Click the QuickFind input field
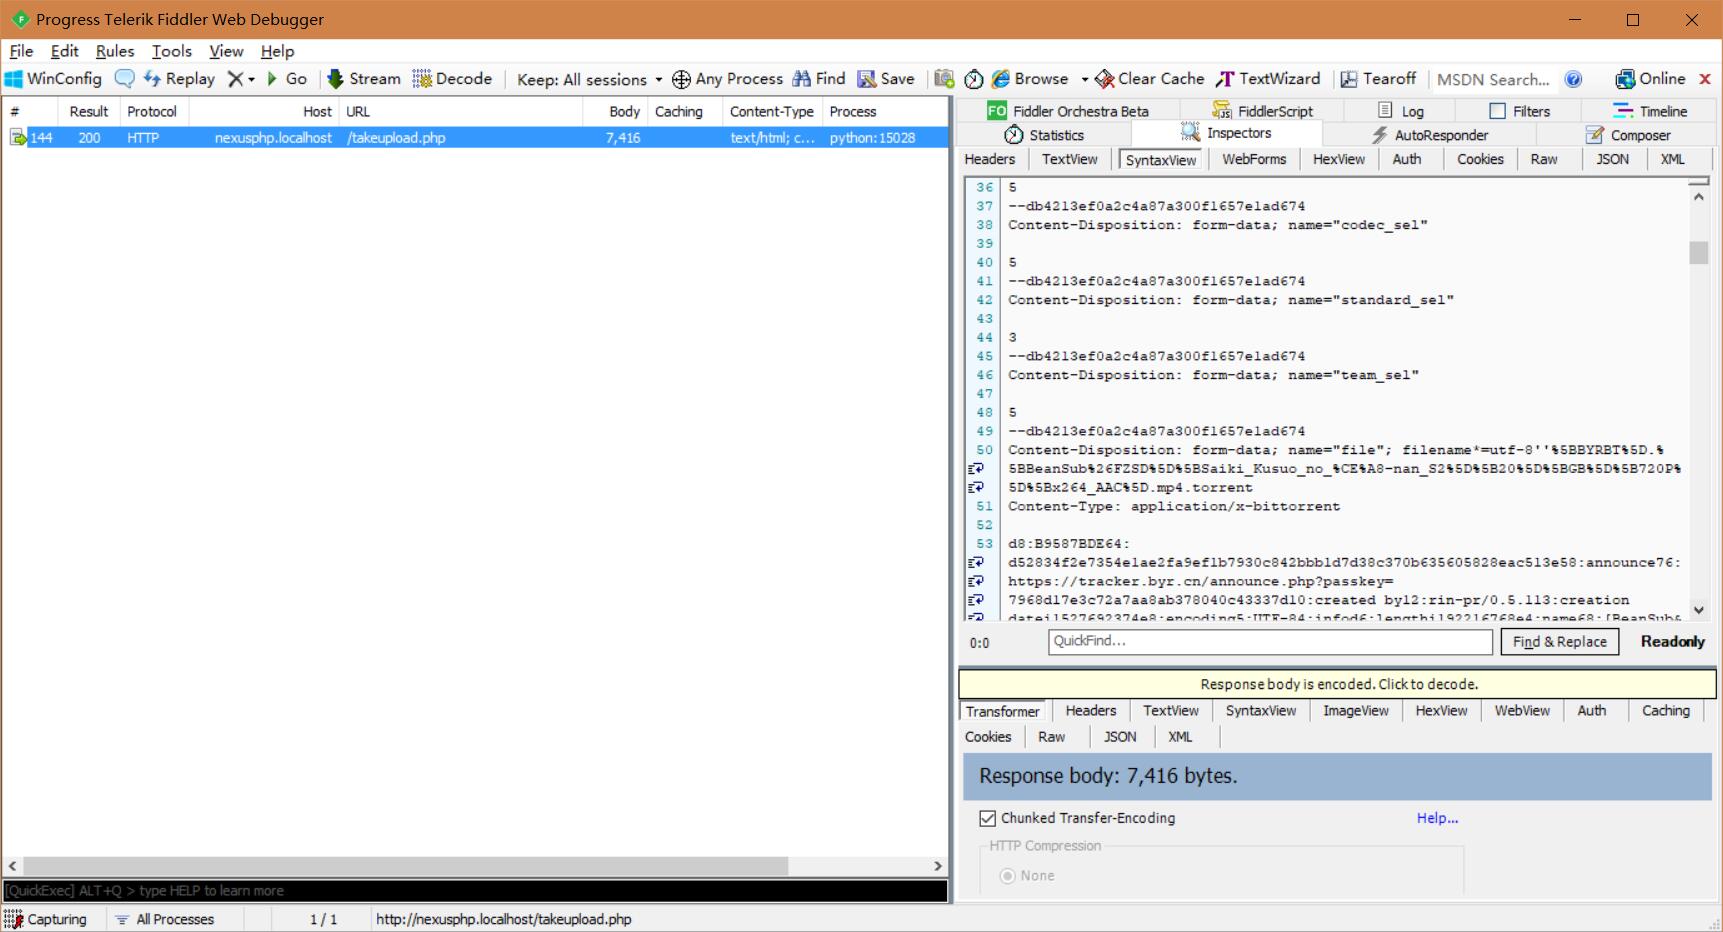The height and width of the screenshot is (932, 1723). coord(1270,642)
